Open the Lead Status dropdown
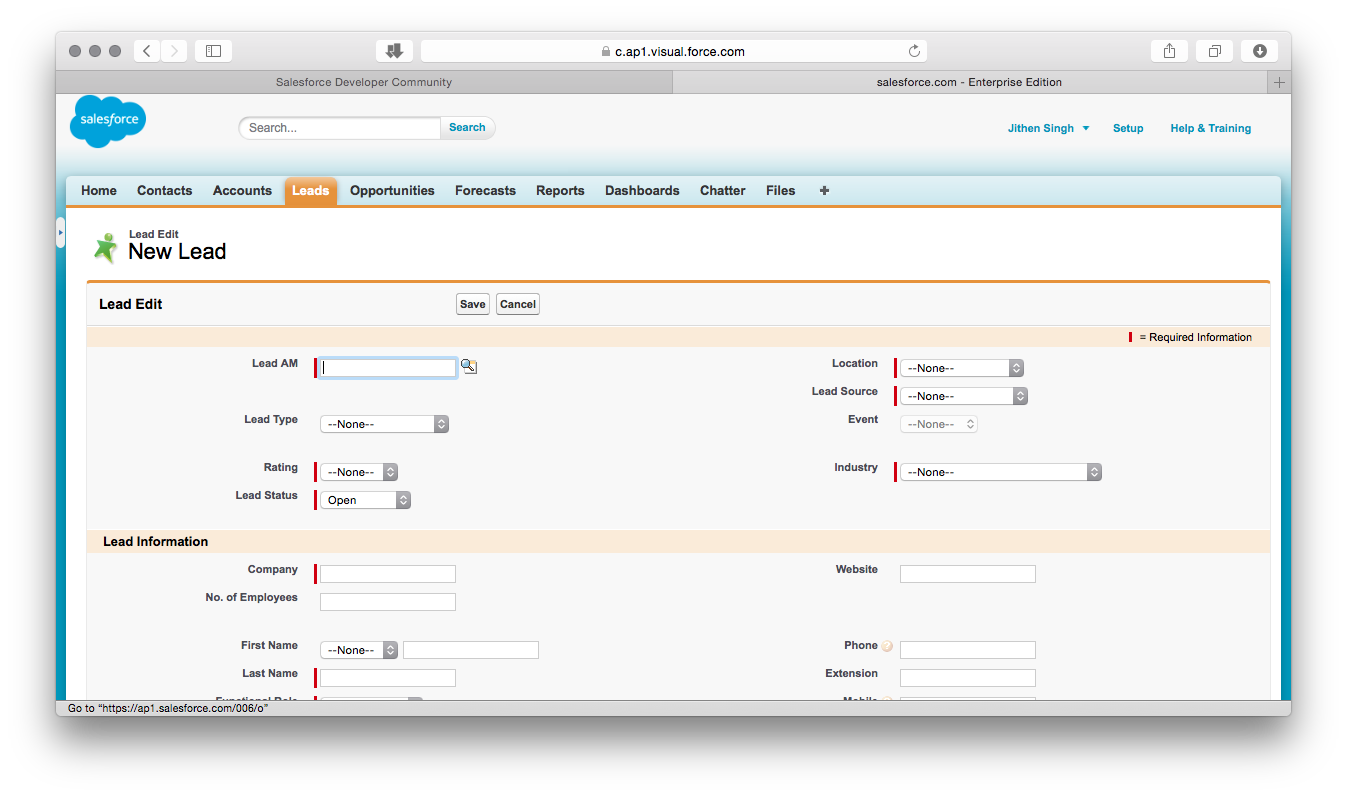This screenshot has width=1347, height=796. [x=365, y=500]
